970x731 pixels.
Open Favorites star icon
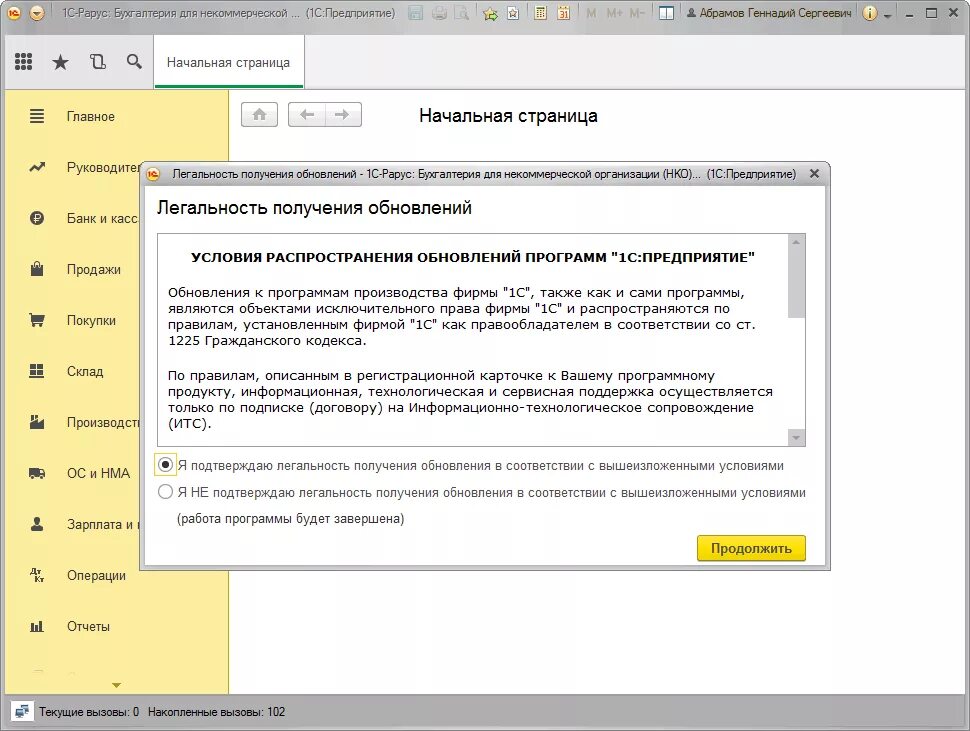61,62
